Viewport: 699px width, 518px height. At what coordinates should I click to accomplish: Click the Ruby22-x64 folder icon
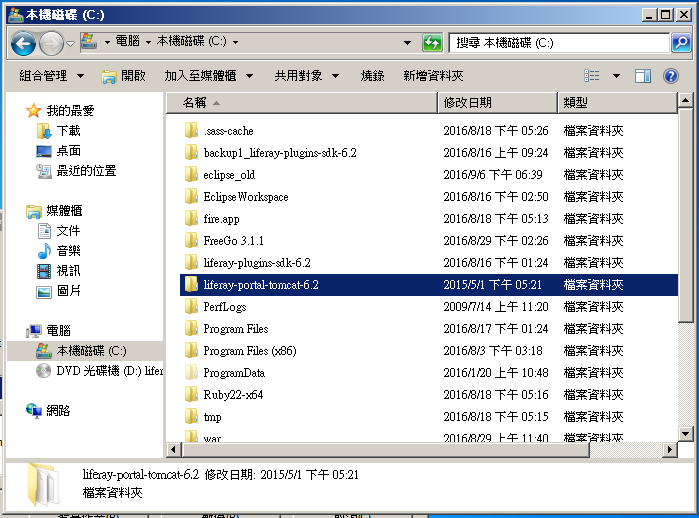[x=191, y=395]
